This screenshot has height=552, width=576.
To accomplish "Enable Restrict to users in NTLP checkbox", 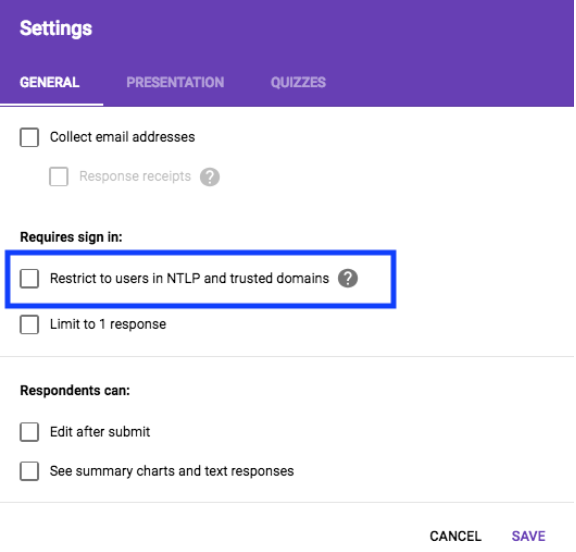I will (x=29, y=278).
